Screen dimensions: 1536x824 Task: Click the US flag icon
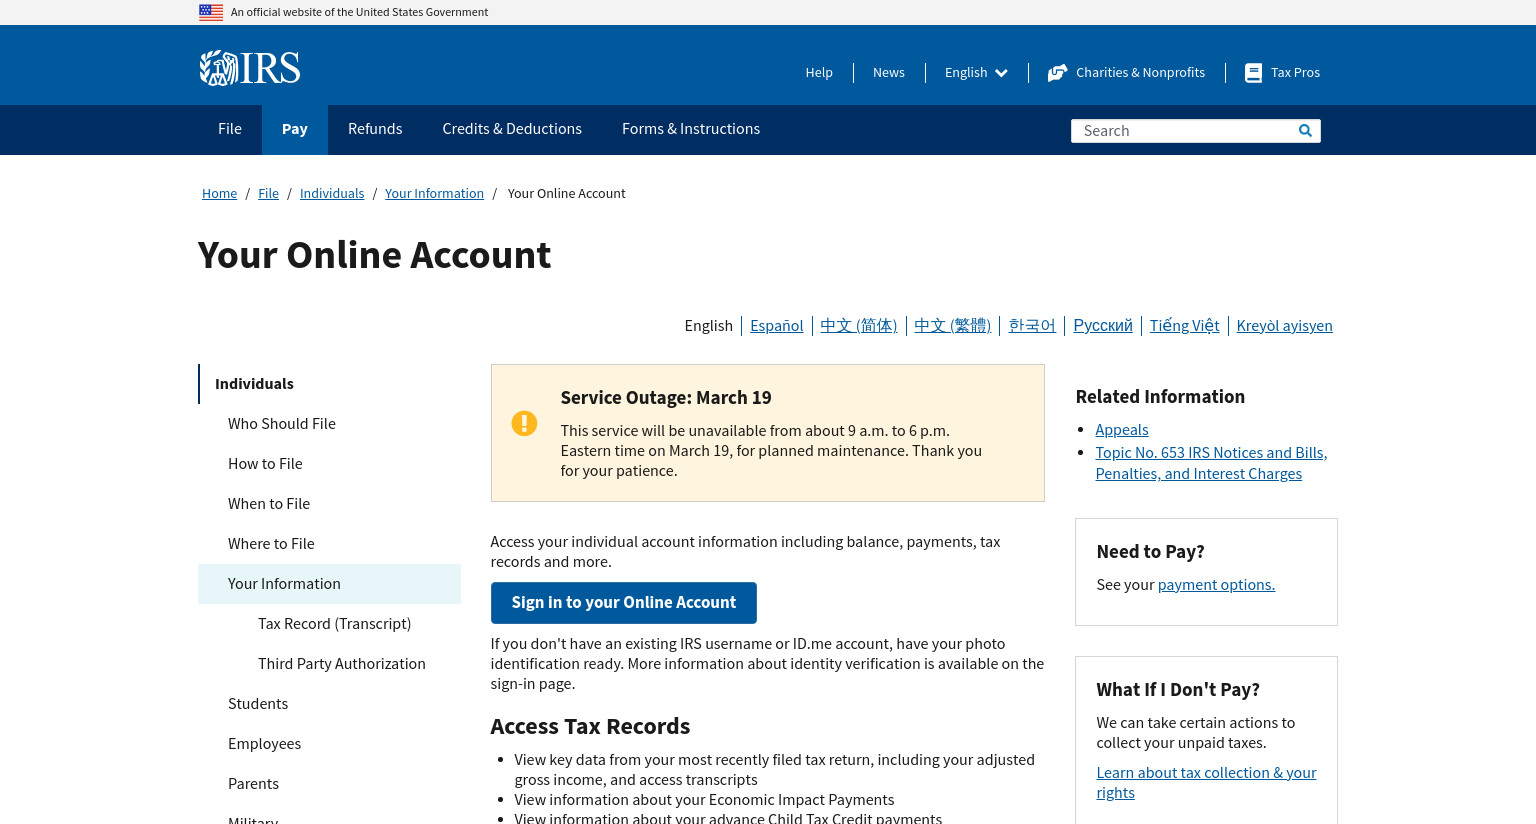[211, 12]
